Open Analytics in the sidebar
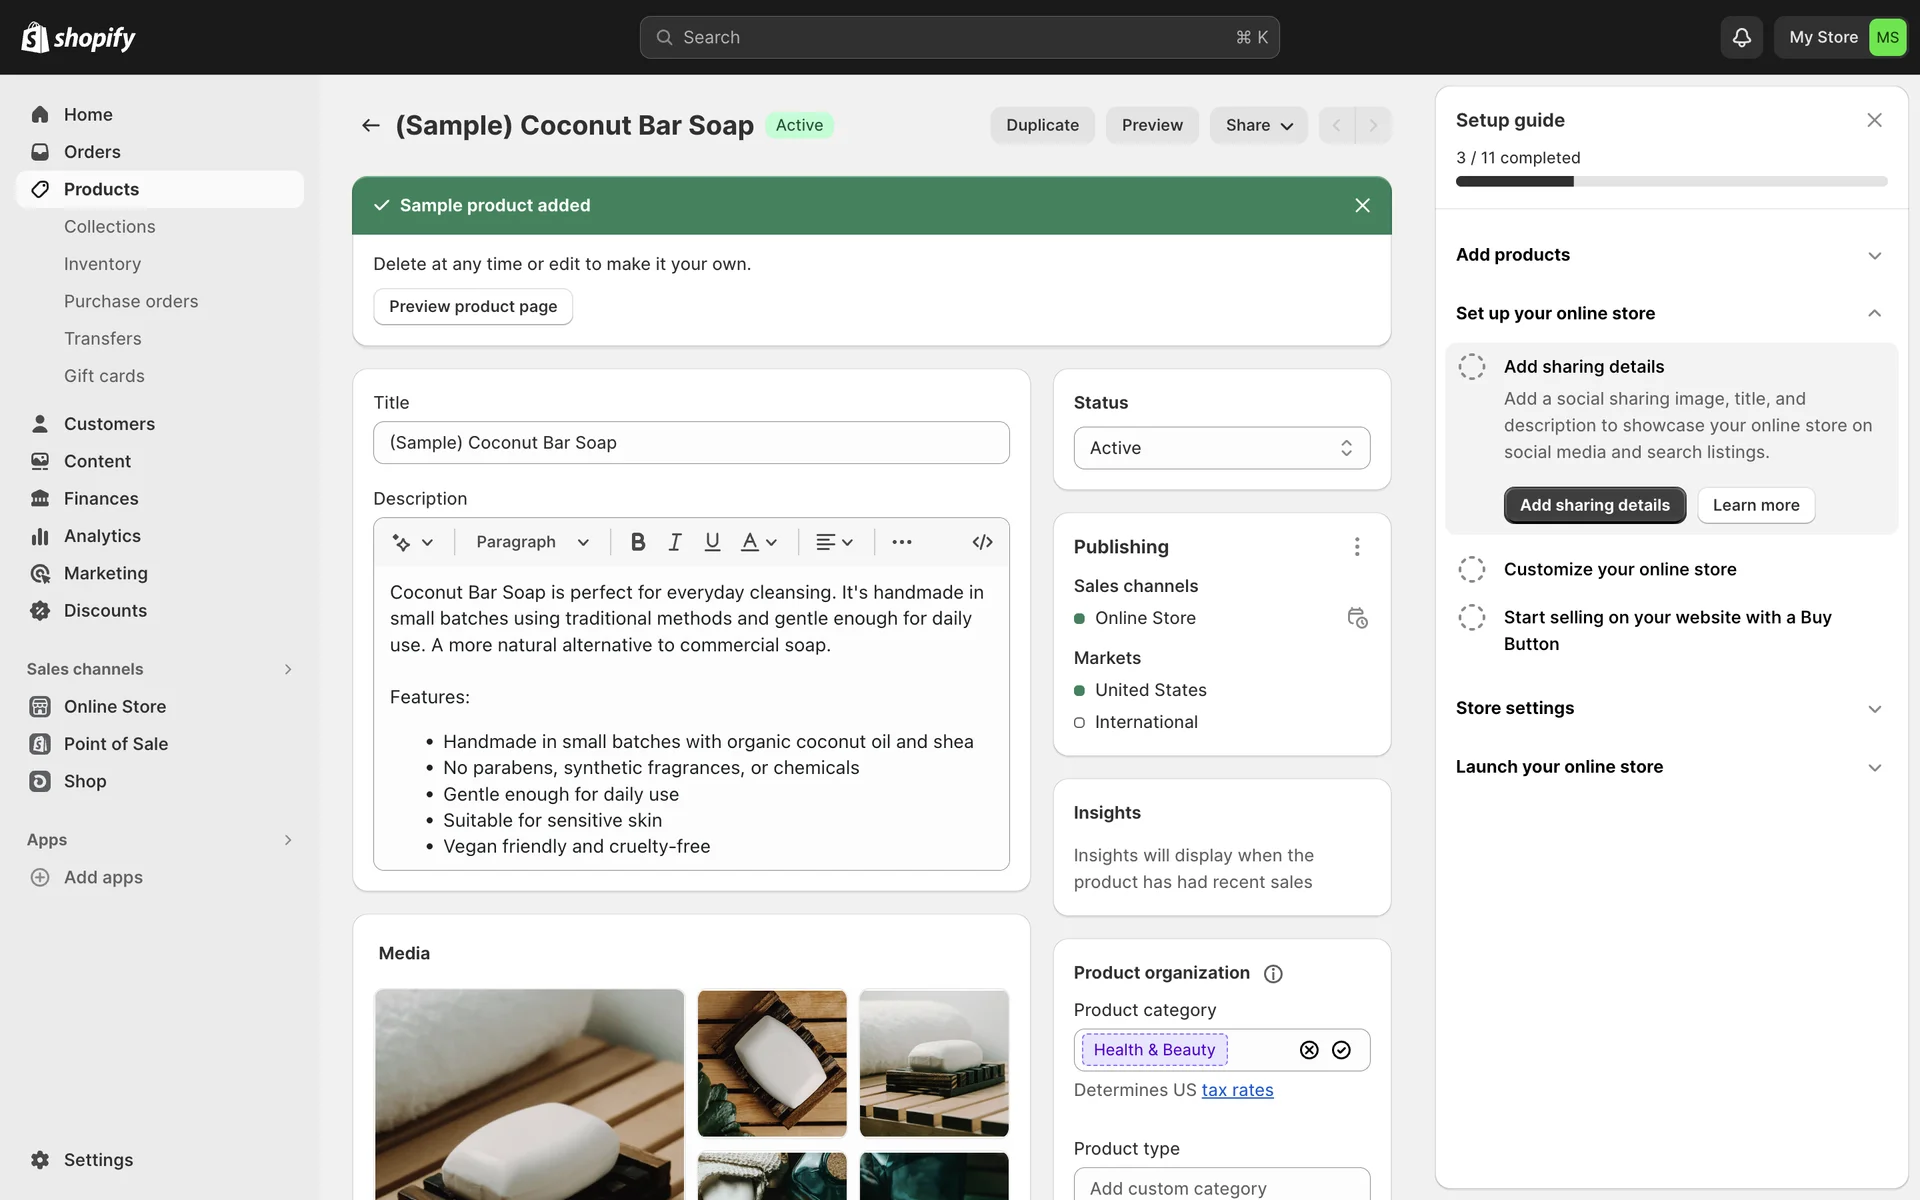This screenshot has width=1920, height=1200. (x=102, y=536)
